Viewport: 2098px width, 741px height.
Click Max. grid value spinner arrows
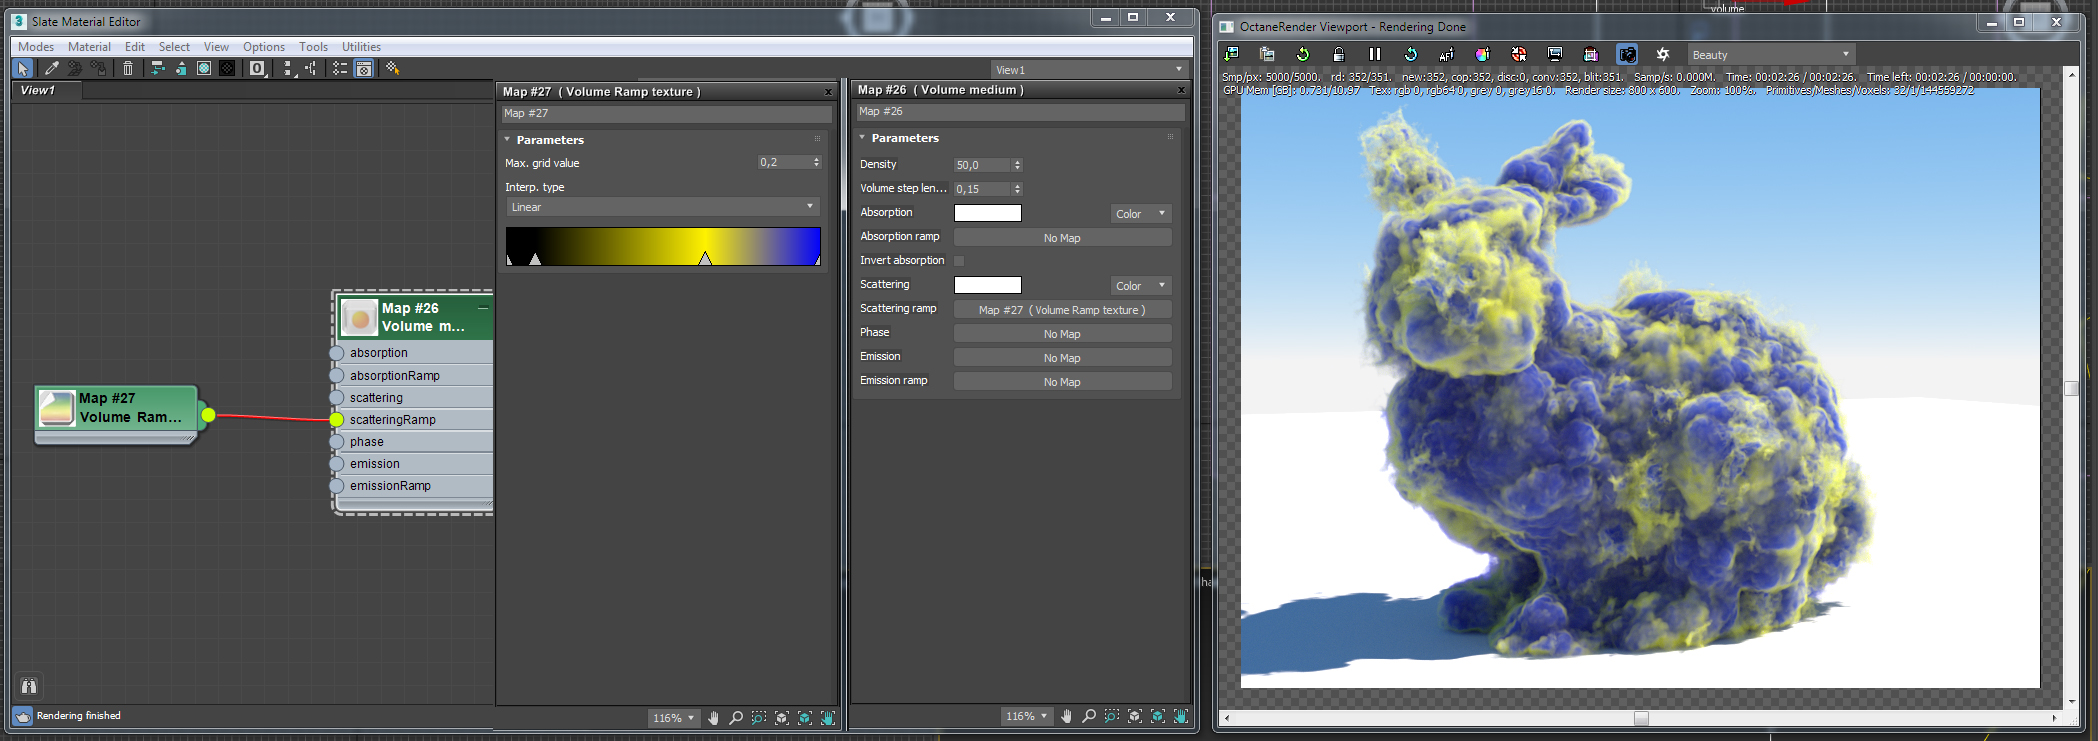point(817,163)
